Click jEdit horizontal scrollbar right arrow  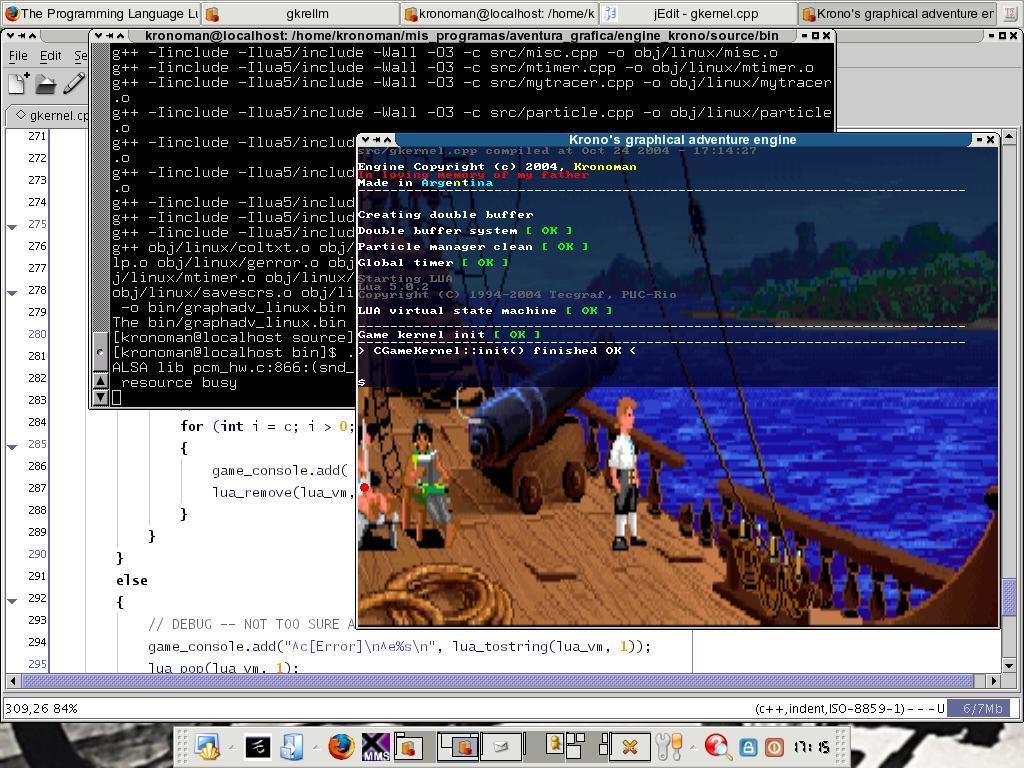click(993, 680)
